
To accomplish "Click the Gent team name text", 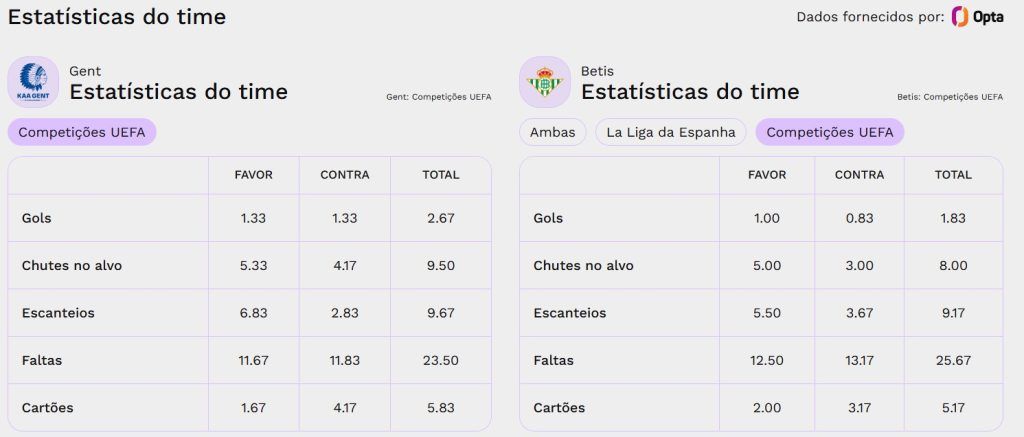I will point(85,71).
